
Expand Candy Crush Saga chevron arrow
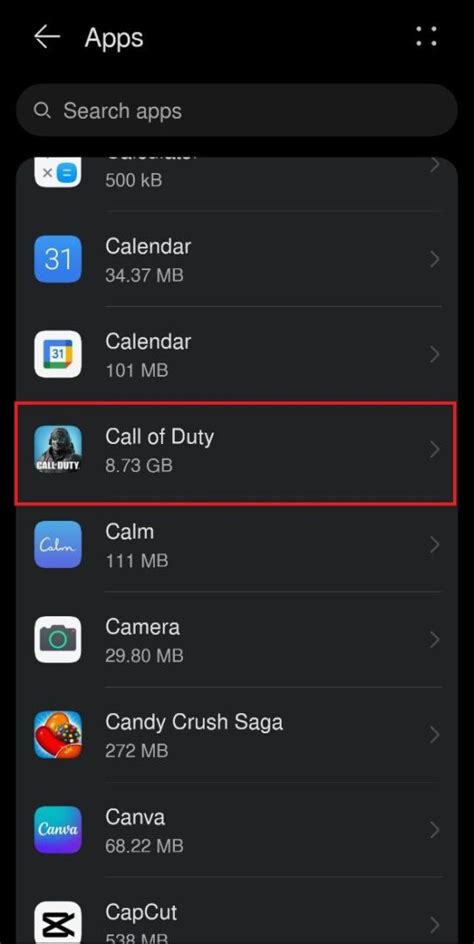point(434,735)
